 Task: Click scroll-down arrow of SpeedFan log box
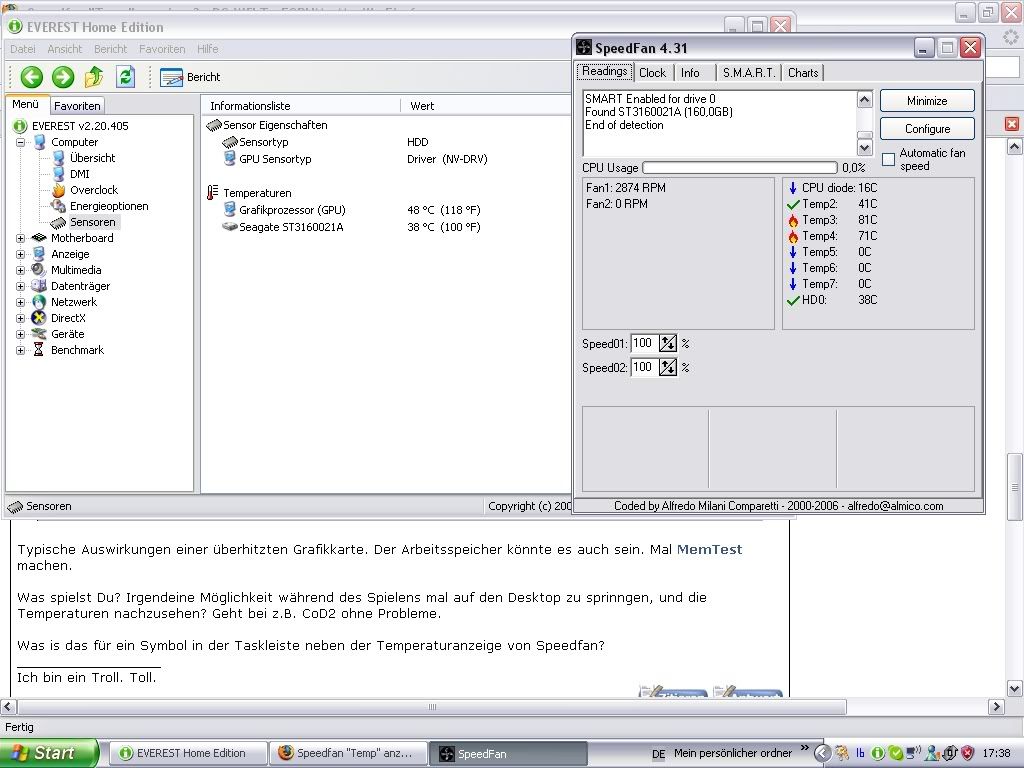[x=865, y=148]
